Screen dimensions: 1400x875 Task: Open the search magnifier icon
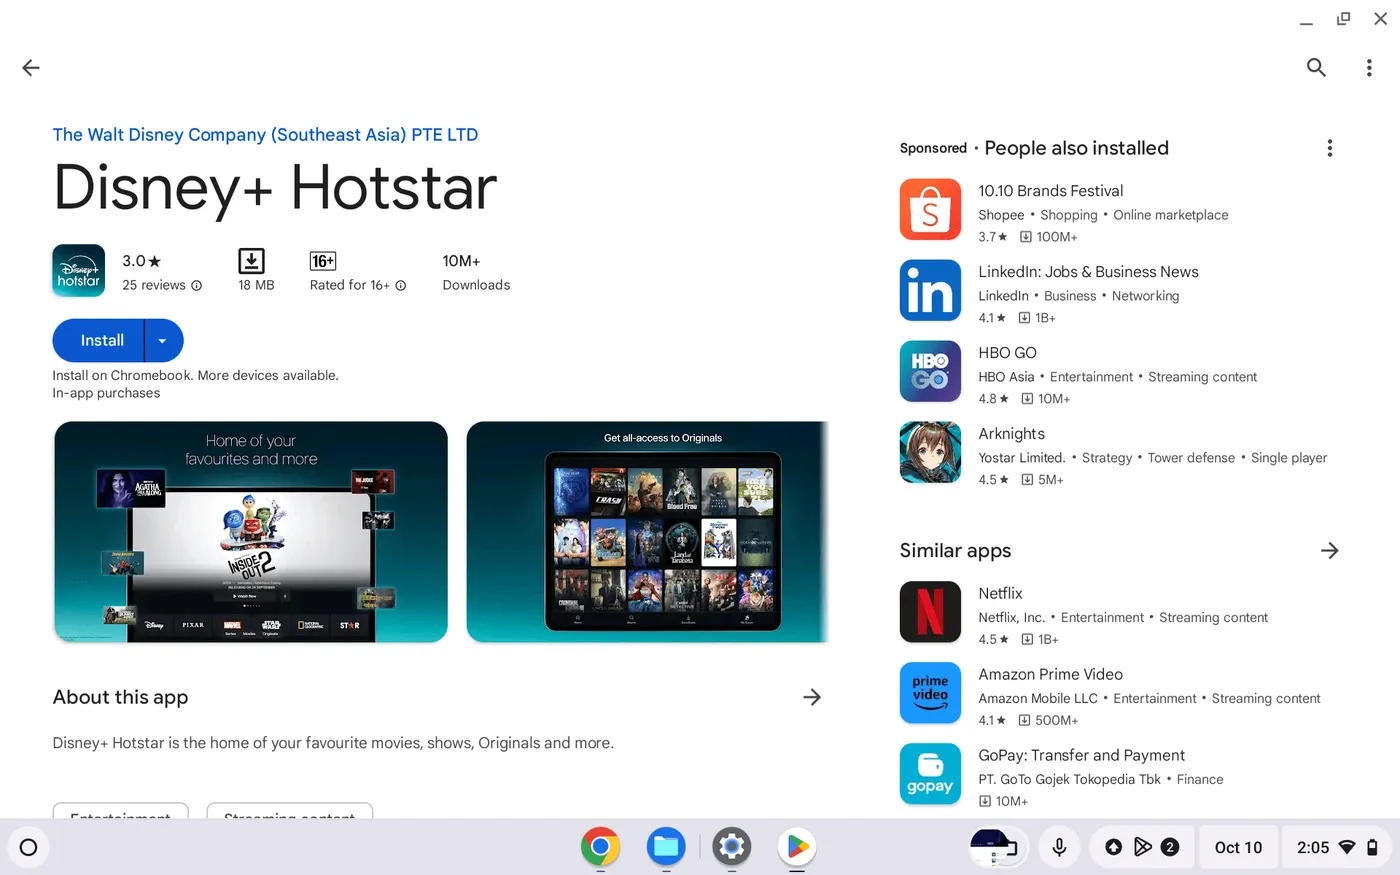click(1316, 68)
